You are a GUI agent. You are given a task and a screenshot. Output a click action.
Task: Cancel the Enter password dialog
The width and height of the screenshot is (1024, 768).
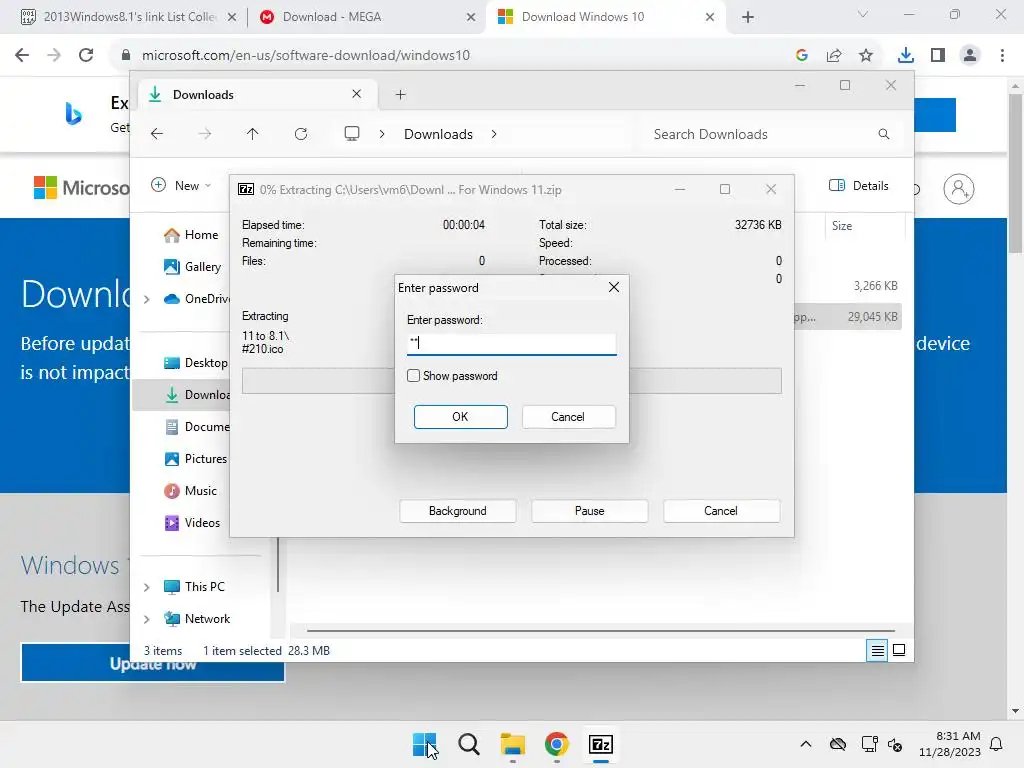[x=568, y=417]
